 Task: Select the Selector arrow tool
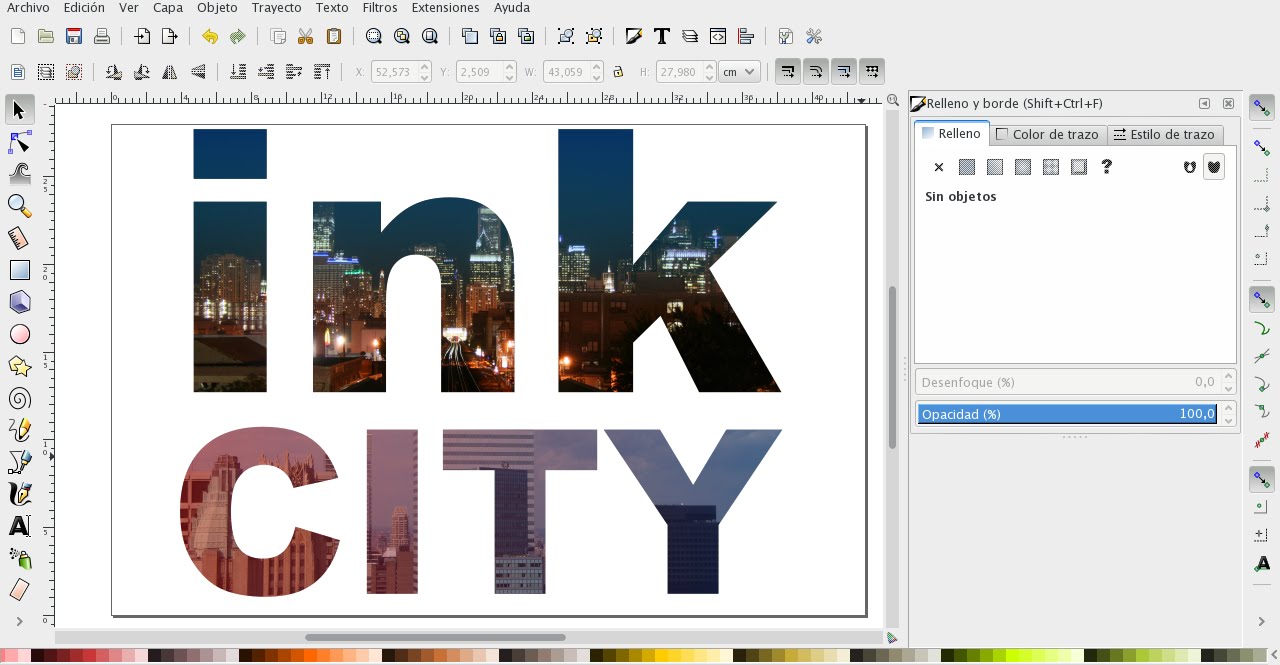click(19, 109)
